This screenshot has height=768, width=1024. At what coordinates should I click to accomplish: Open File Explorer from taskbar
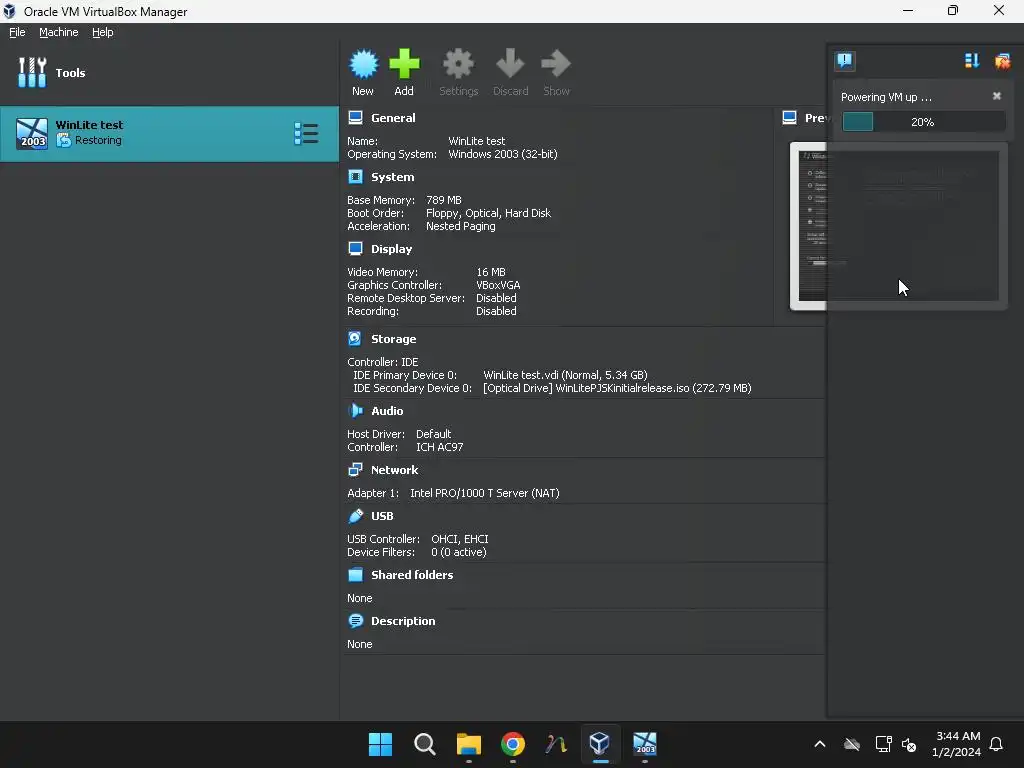point(468,744)
